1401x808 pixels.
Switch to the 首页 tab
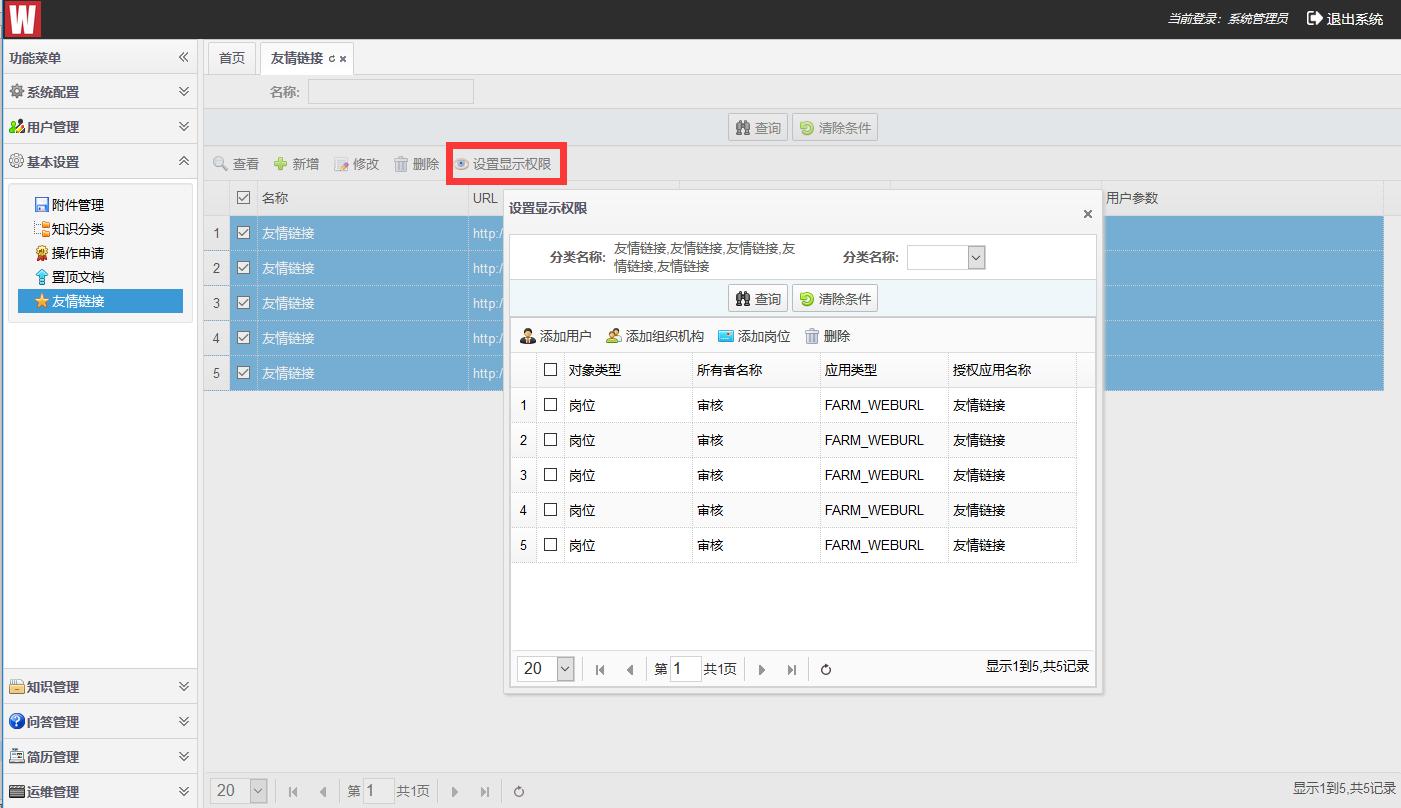pos(232,58)
